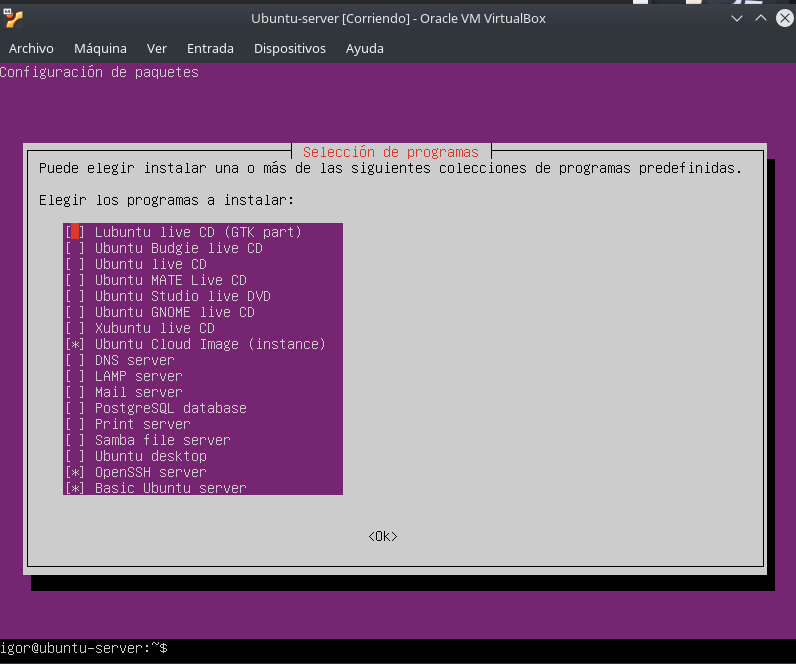796x664 pixels.
Task: Open the Archivo menu
Action: click(x=31, y=49)
